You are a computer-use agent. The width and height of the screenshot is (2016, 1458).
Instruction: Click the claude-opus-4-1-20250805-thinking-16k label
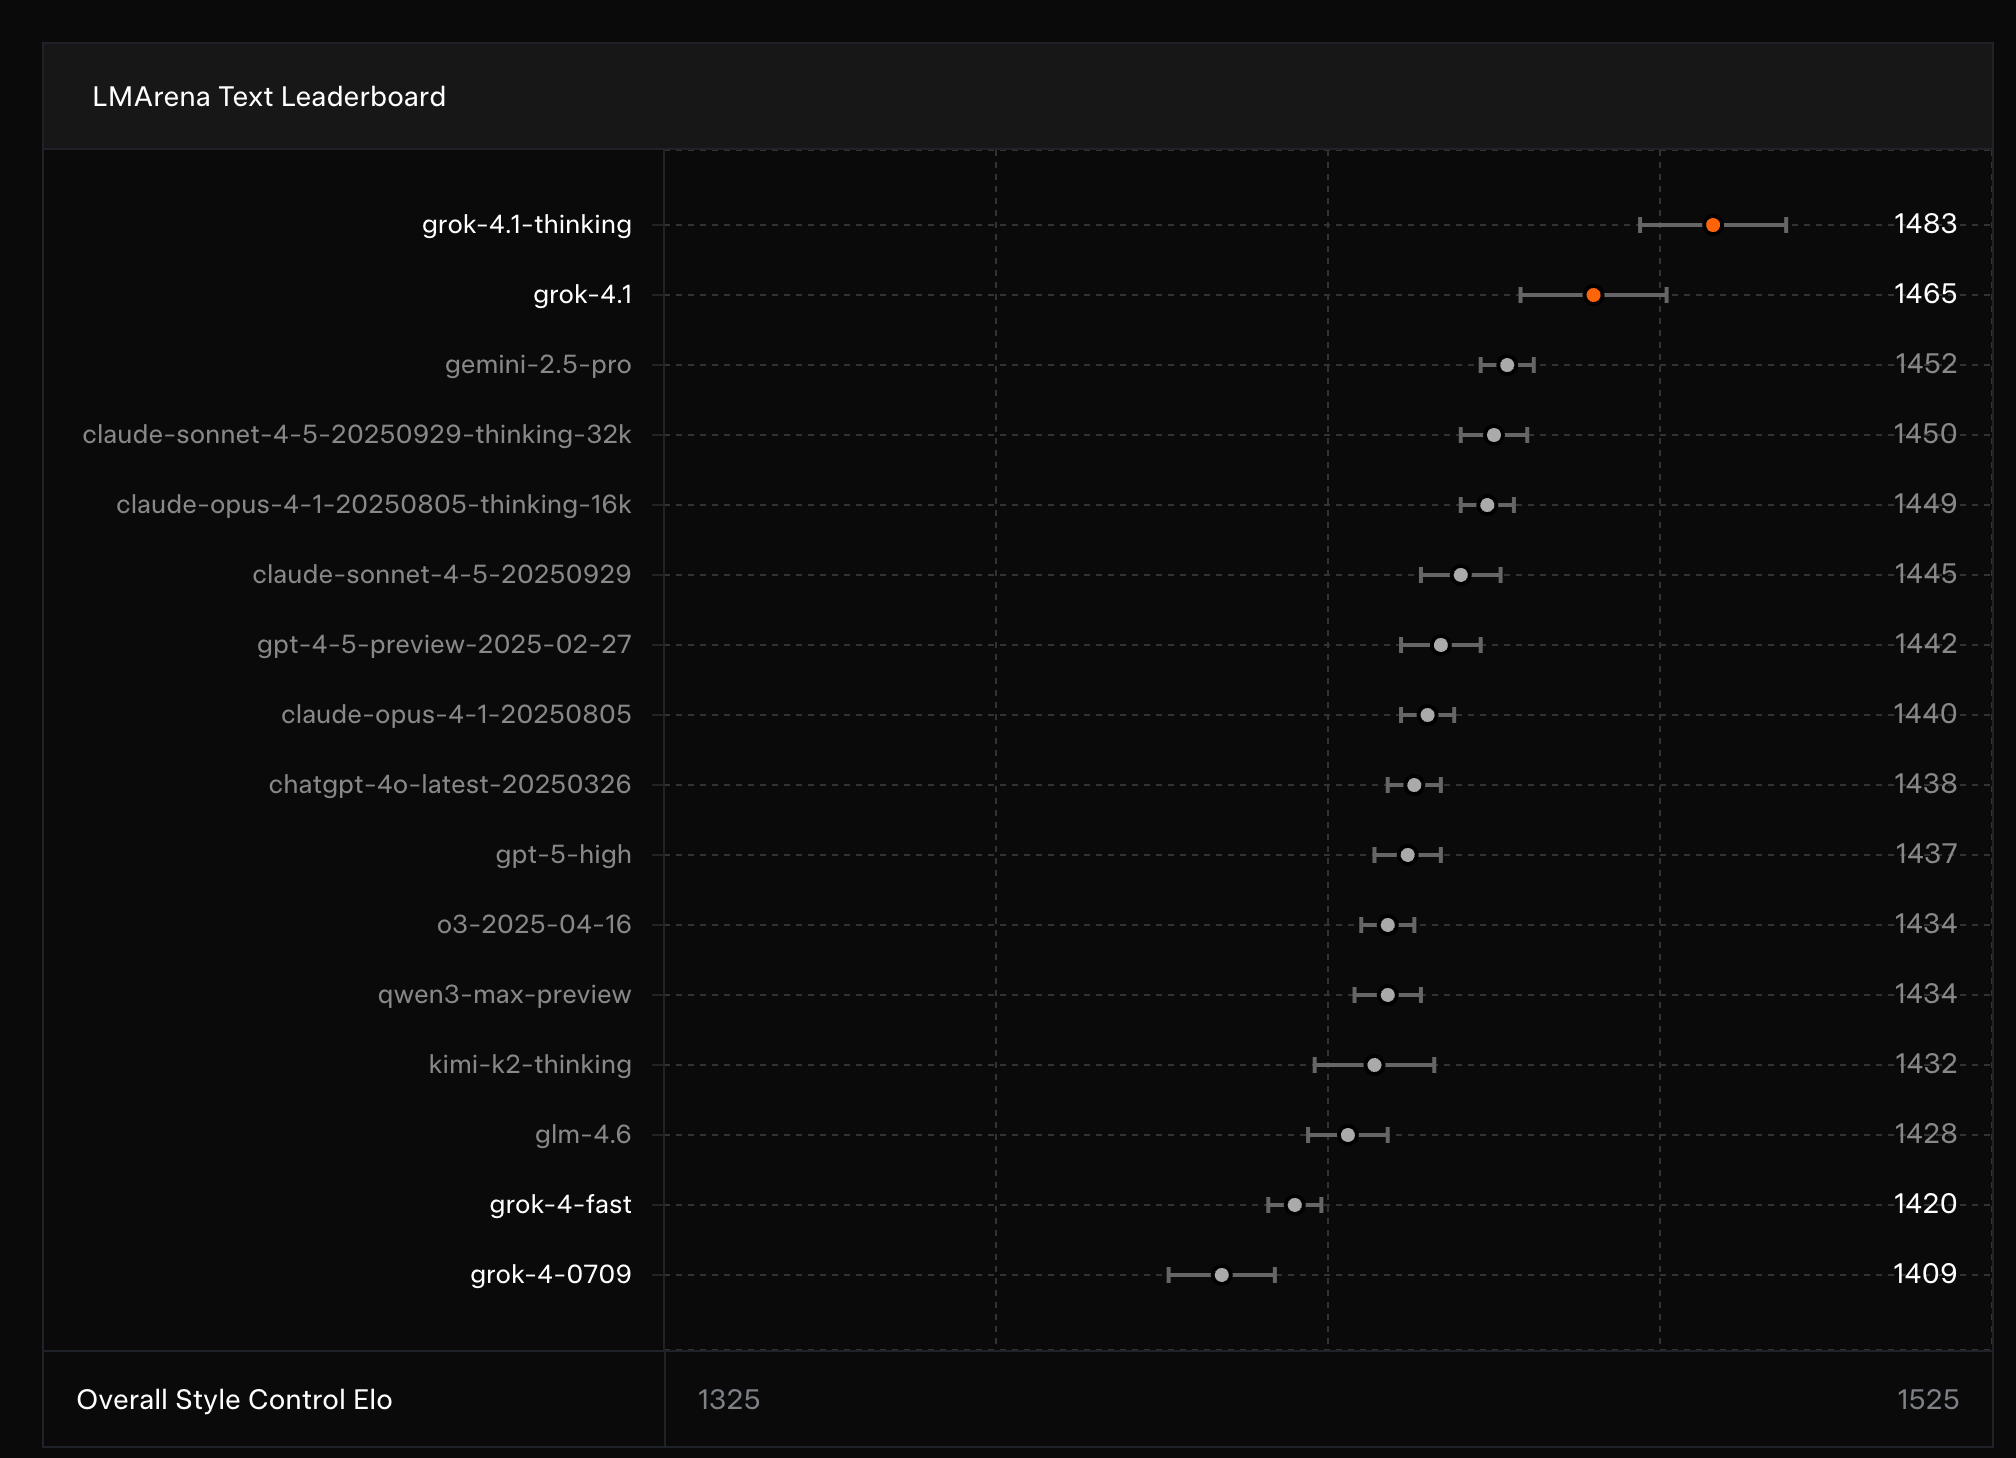pyautogui.click(x=373, y=505)
